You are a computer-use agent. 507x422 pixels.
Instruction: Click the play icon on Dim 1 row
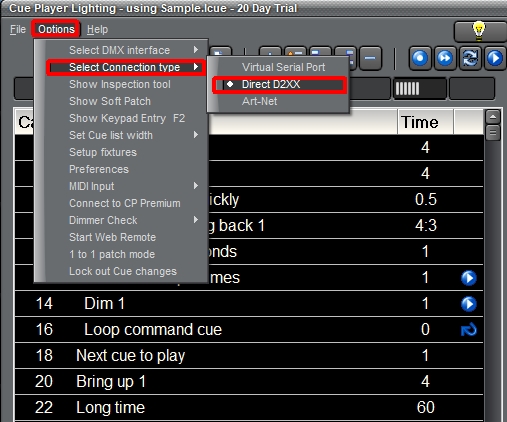pos(469,304)
